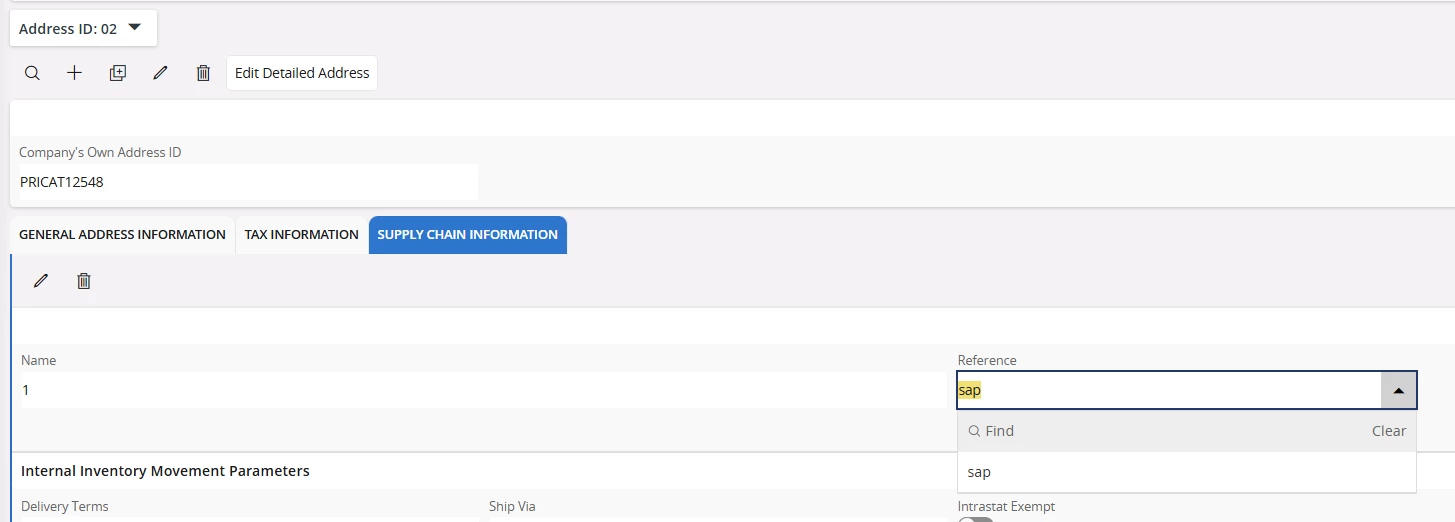The height and width of the screenshot is (522, 1455).
Task: Duplicate the address with copy icon
Action: coord(118,73)
